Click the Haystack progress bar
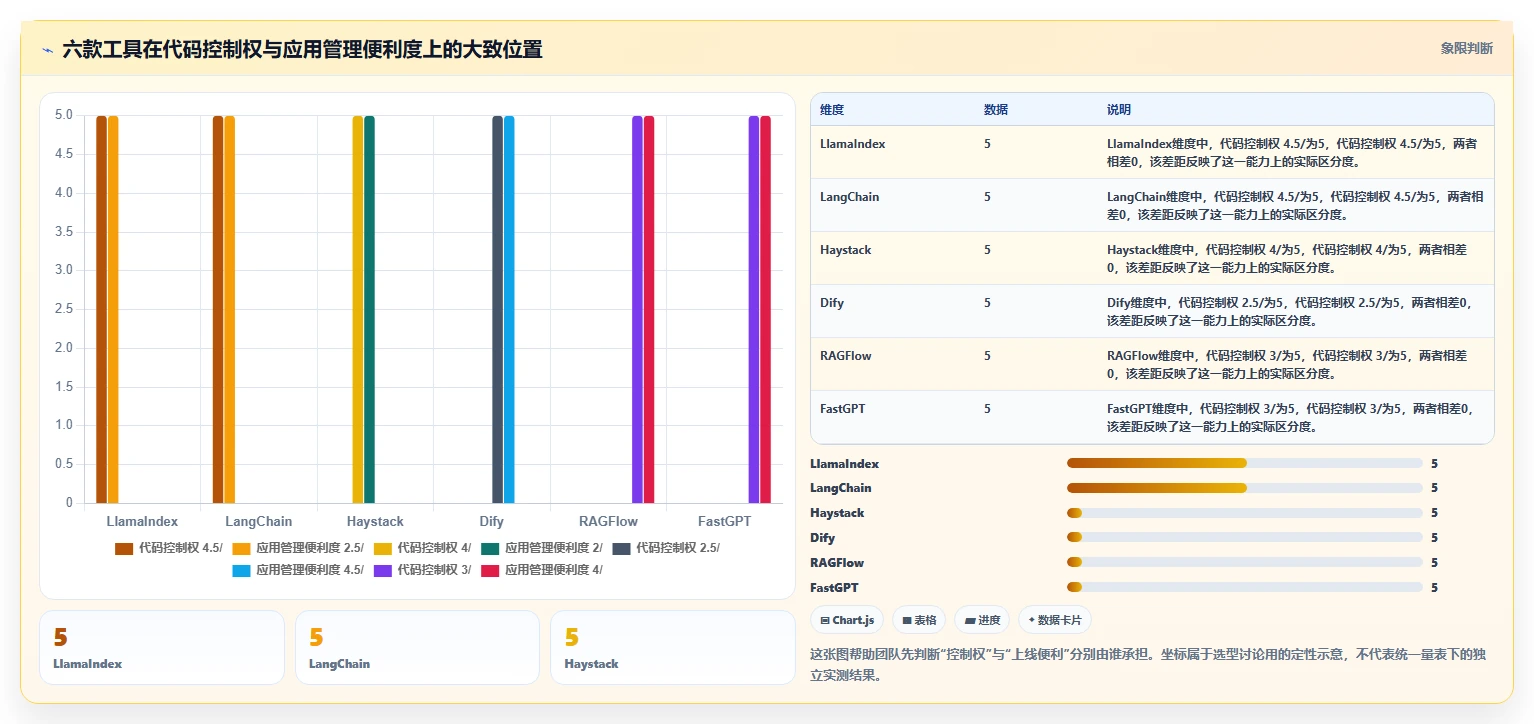Screen dimensions: 1534x724 point(1245,513)
